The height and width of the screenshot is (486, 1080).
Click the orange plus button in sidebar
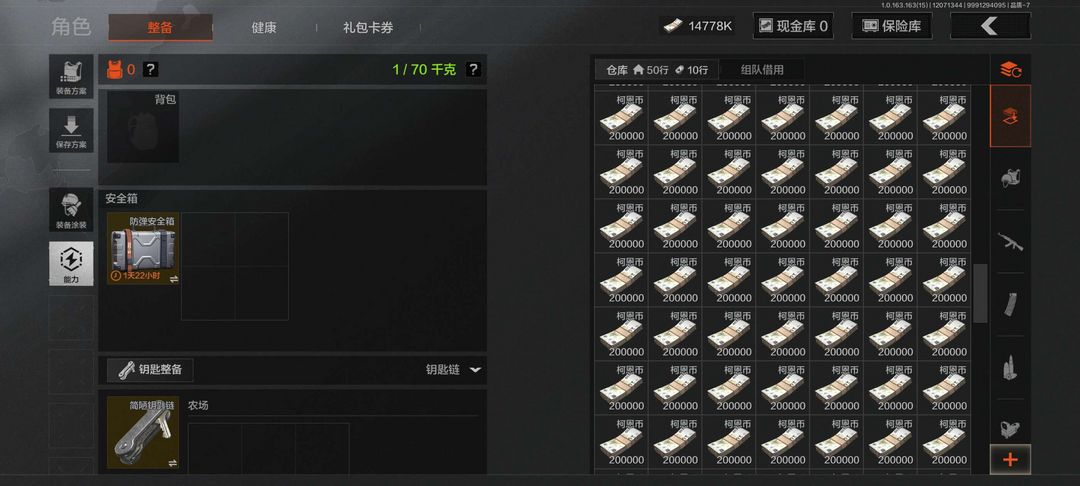1010,459
